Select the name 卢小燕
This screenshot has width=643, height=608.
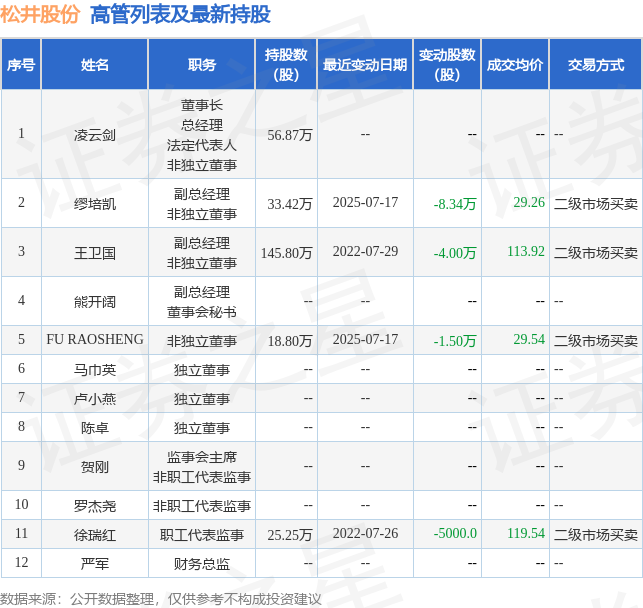(95, 399)
